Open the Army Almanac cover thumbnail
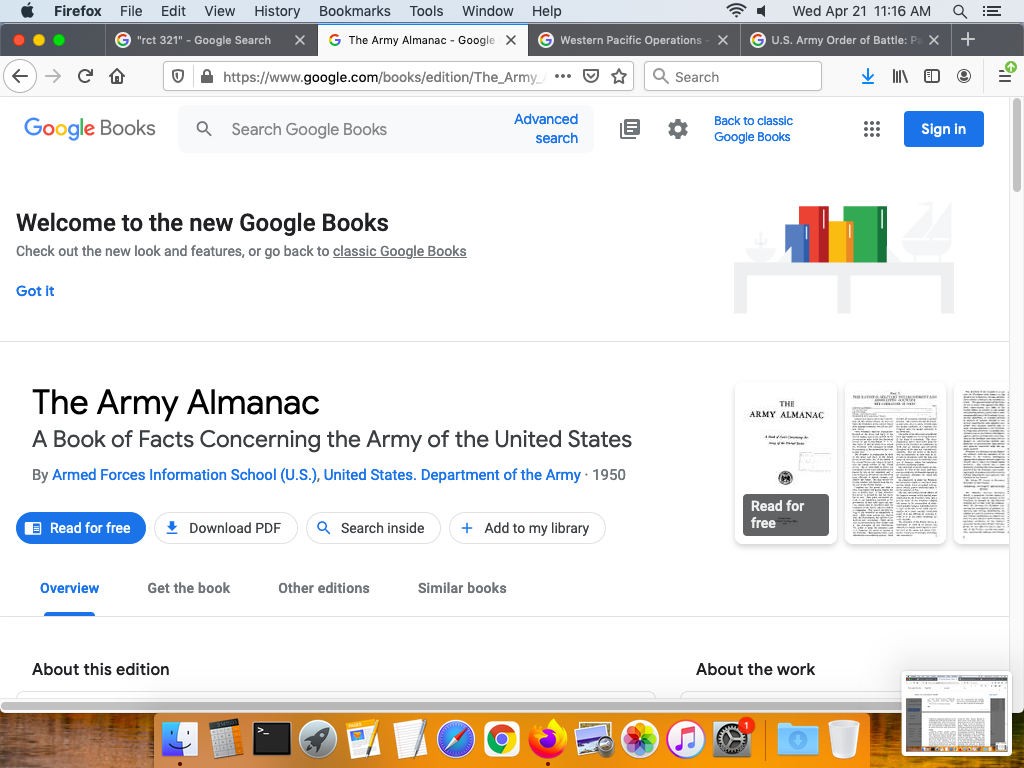This screenshot has height=768, width=1024. point(786,462)
